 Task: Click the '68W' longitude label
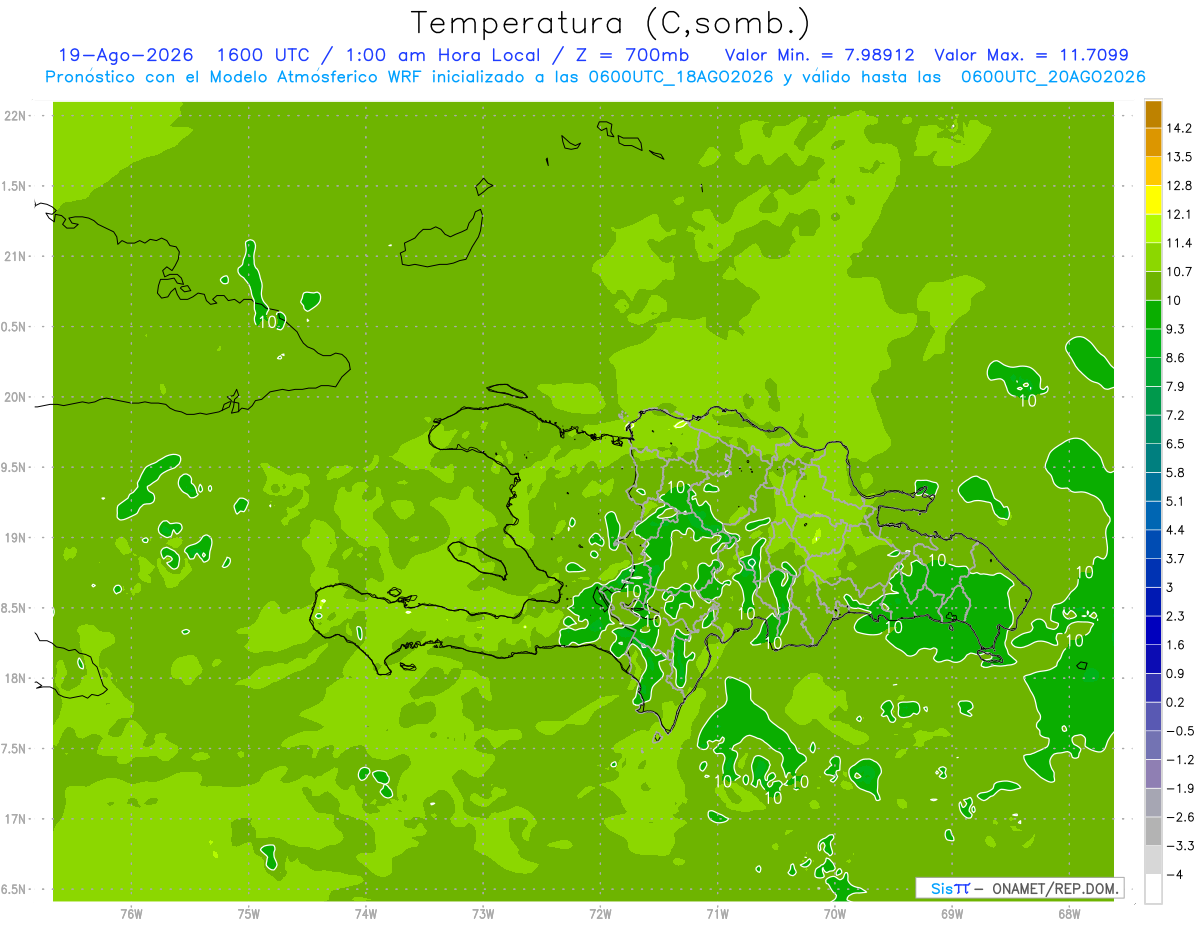1068,914
